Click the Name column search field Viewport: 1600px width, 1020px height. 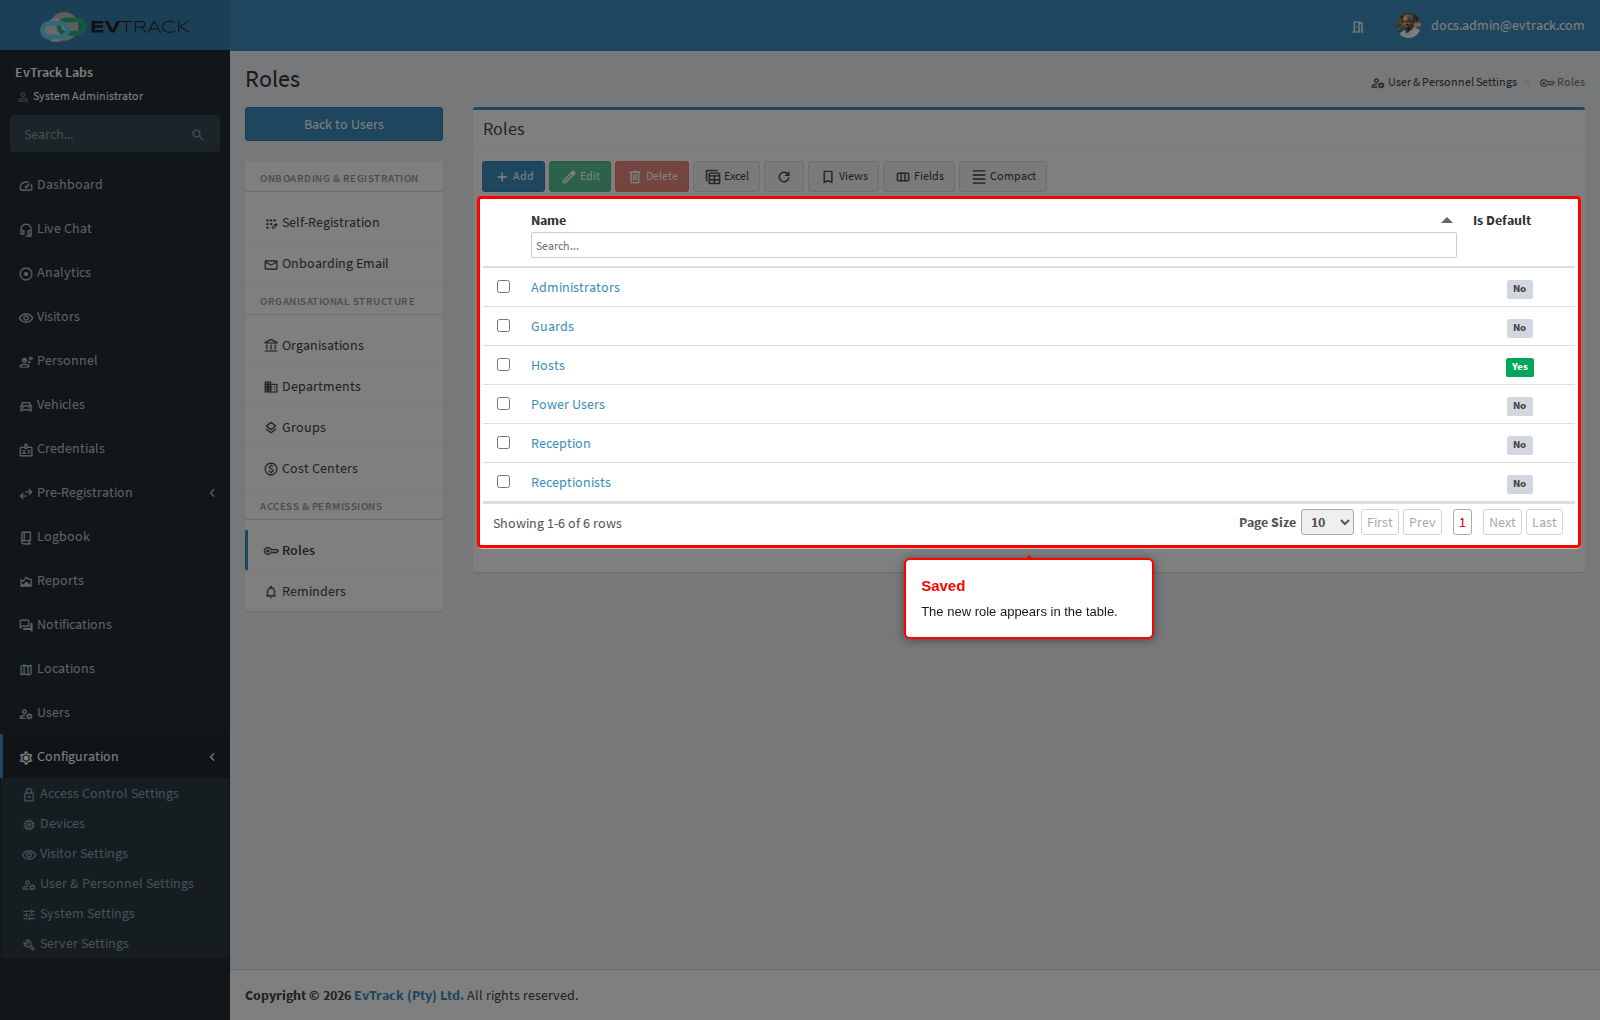(993, 246)
